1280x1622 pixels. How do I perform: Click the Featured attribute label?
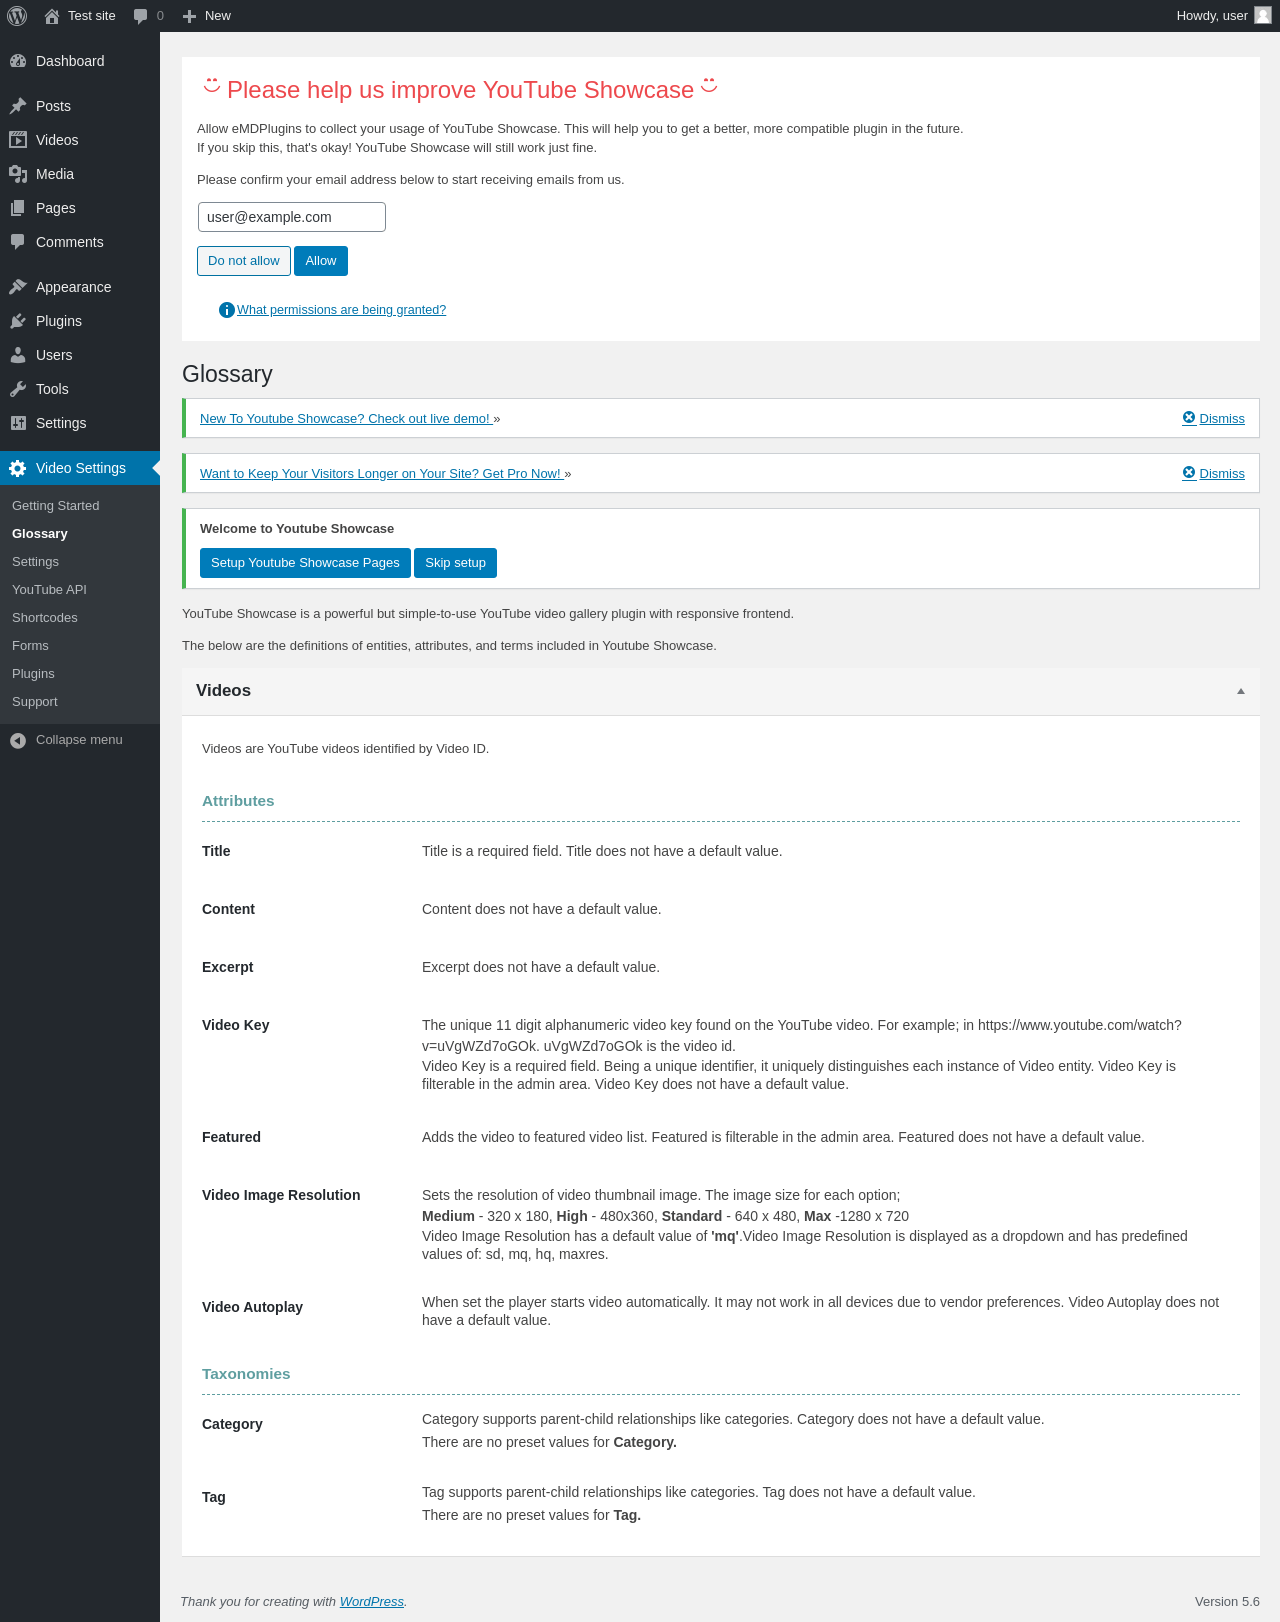coord(231,1137)
